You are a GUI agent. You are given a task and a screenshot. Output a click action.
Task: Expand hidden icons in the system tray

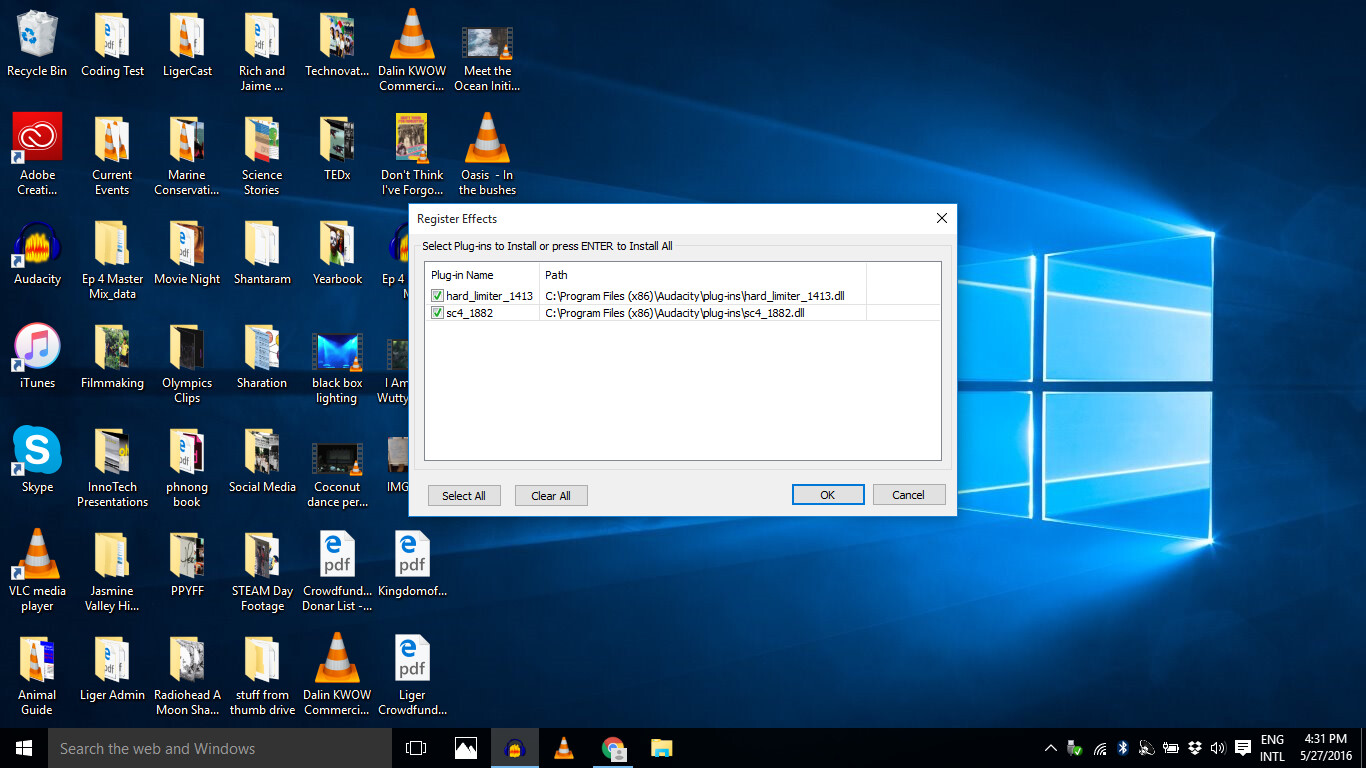pyautogui.click(x=1050, y=747)
